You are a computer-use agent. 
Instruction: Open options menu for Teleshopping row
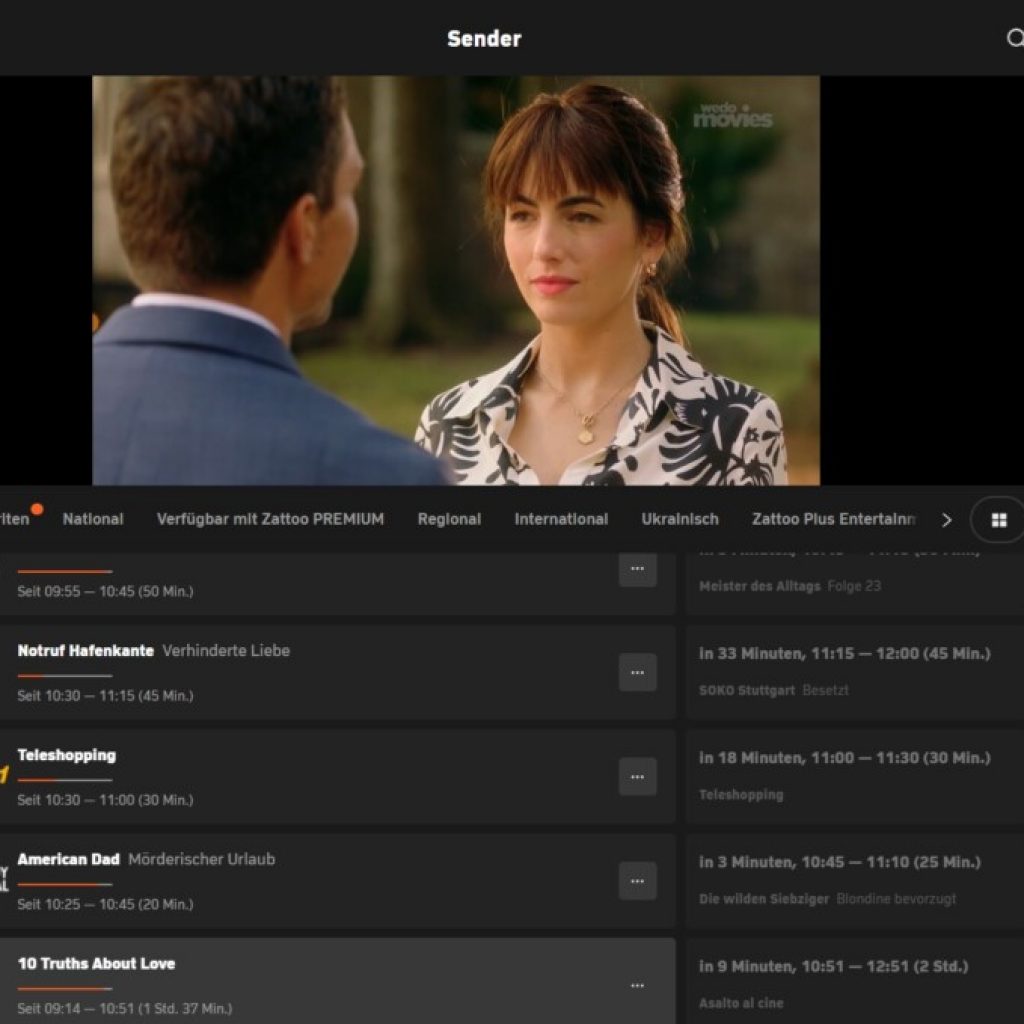(637, 776)
